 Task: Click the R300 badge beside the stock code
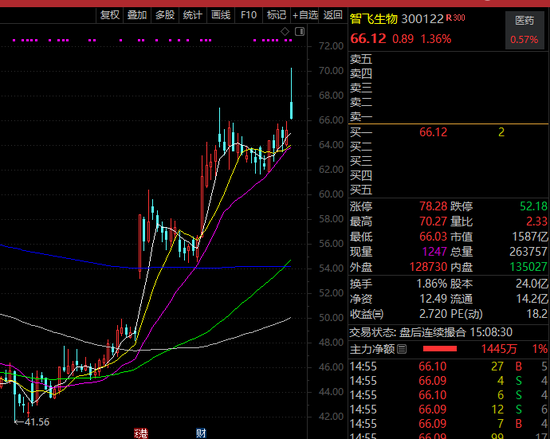click(x=455, y=18)
